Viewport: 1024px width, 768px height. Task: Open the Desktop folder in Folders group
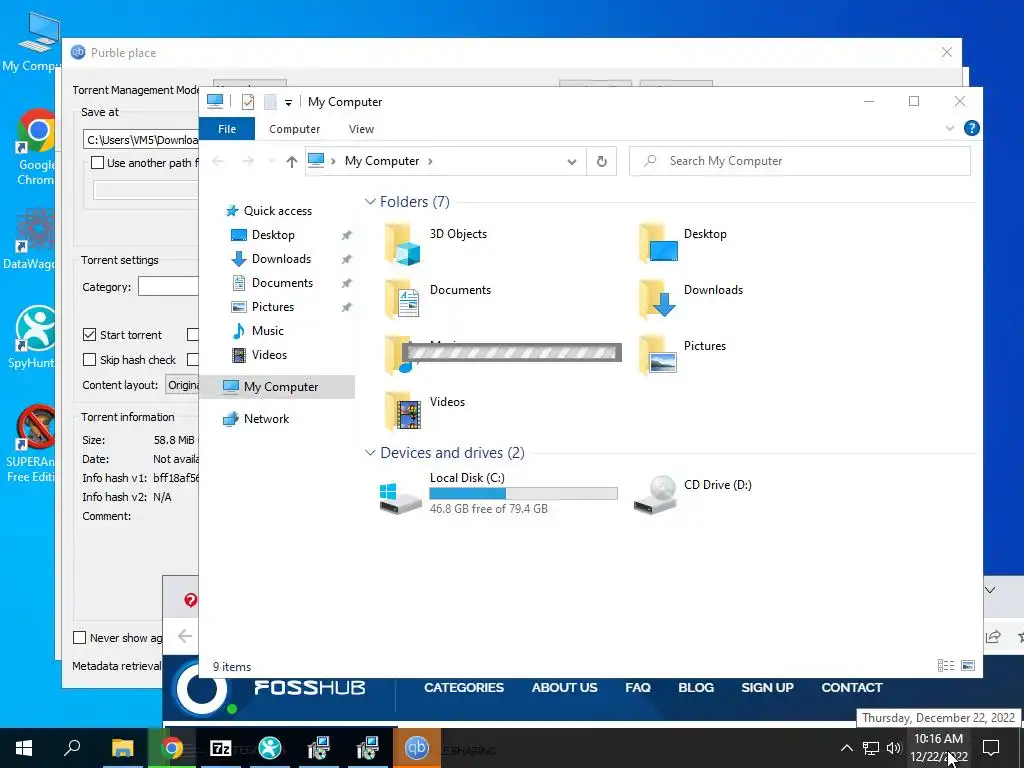(684, 244)
